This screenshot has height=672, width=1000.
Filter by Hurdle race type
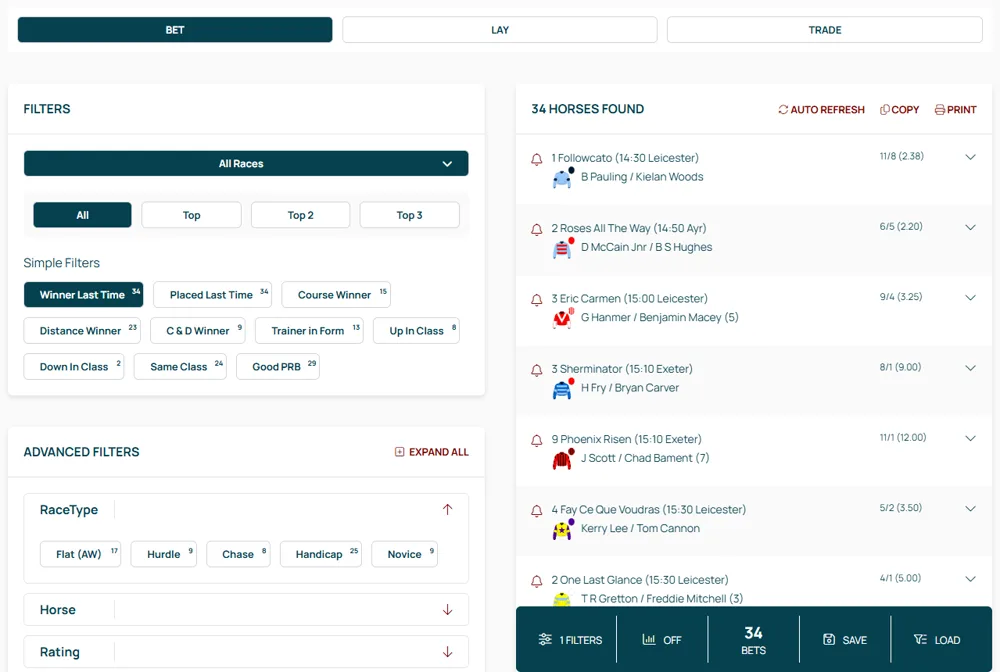[x=164, y=554]
